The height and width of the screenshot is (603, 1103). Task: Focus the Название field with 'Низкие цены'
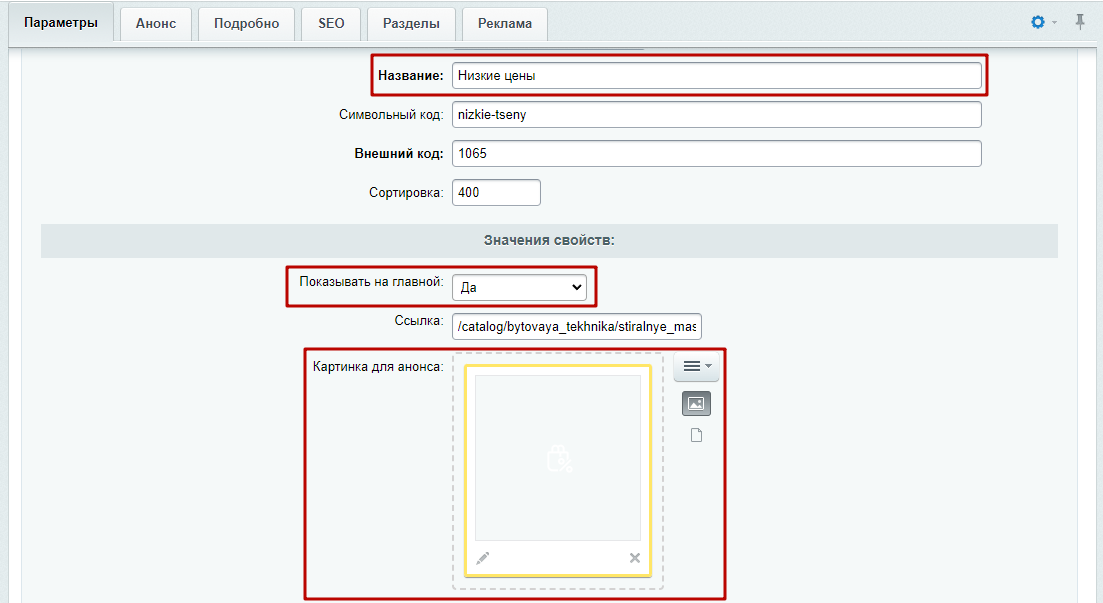click(716, 75)
